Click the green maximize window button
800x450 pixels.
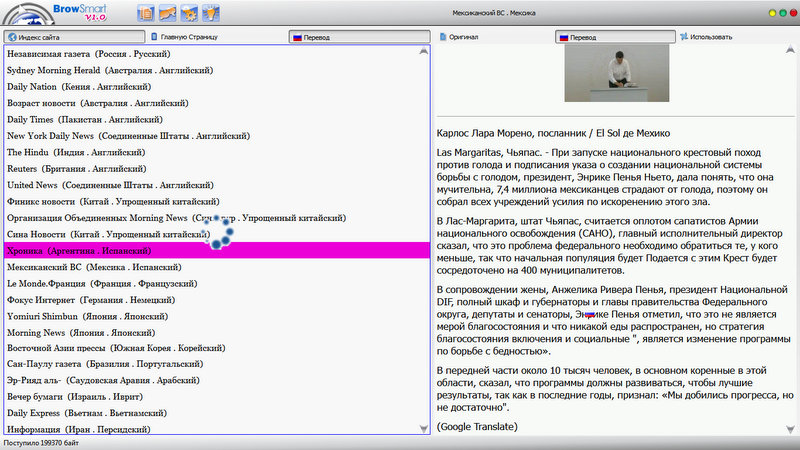pyautogui.click(x=783, y=13)
